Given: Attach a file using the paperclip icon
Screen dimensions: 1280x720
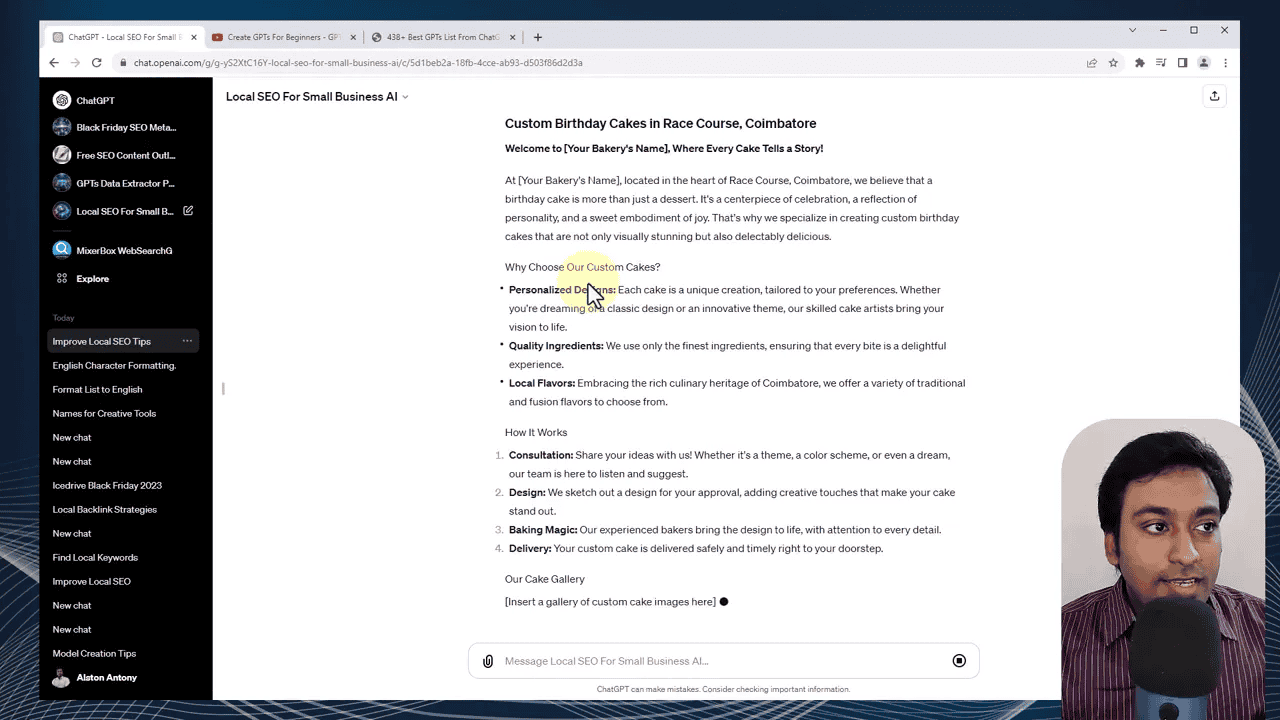Looking at the screenshot, I should tap(487, 660).
